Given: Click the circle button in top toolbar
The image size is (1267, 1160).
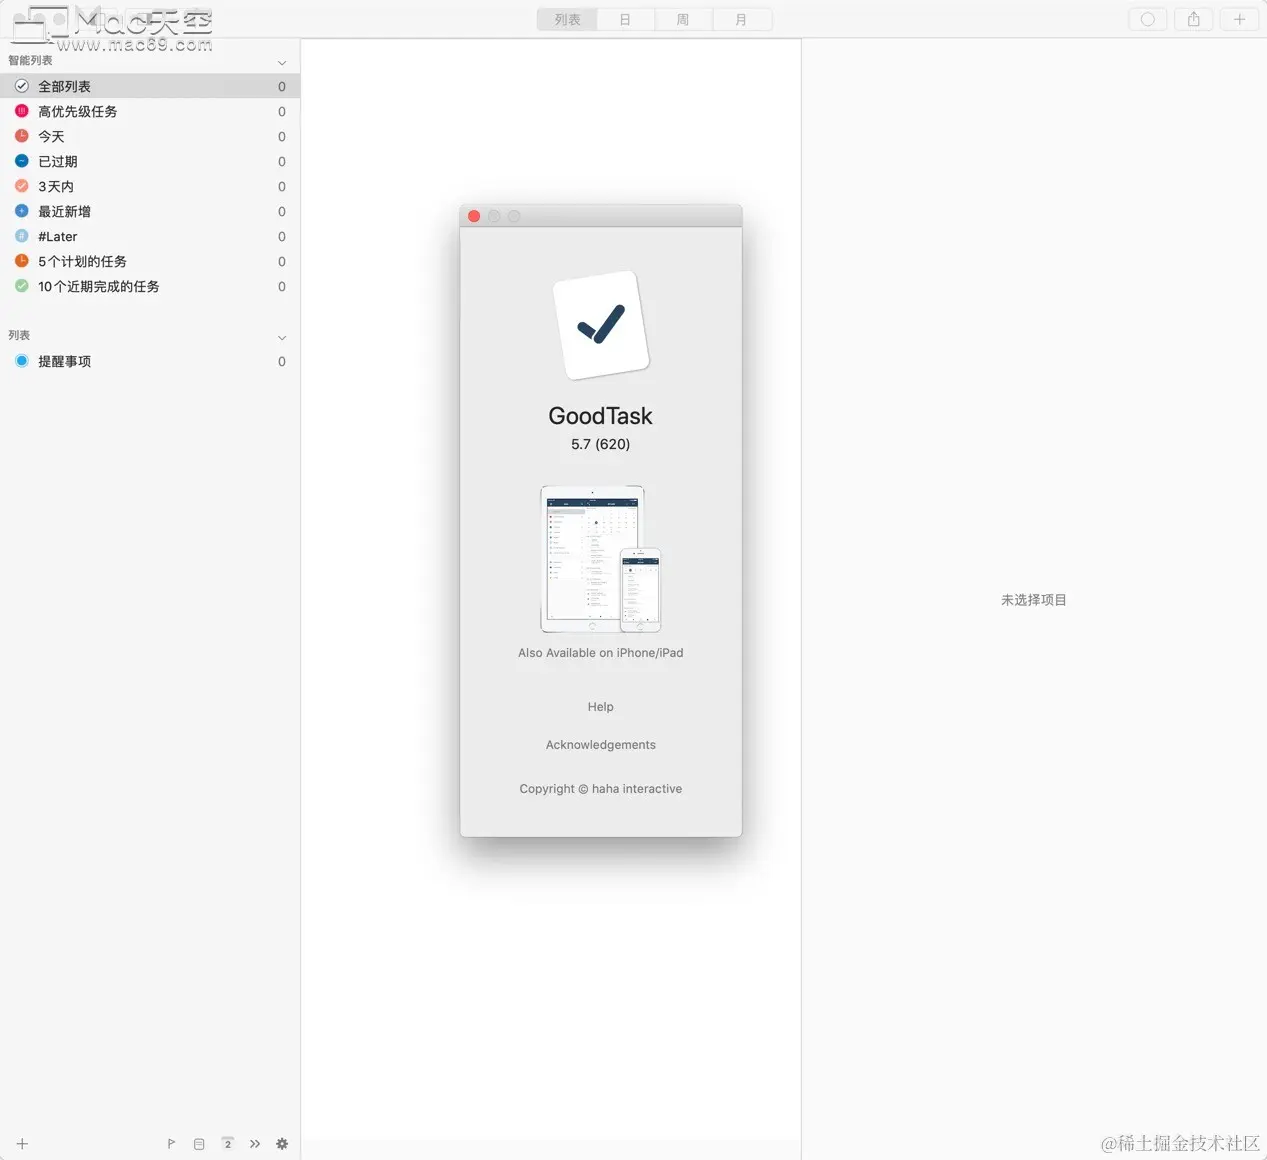Looking at the screenshot, I should (1148, 19).
